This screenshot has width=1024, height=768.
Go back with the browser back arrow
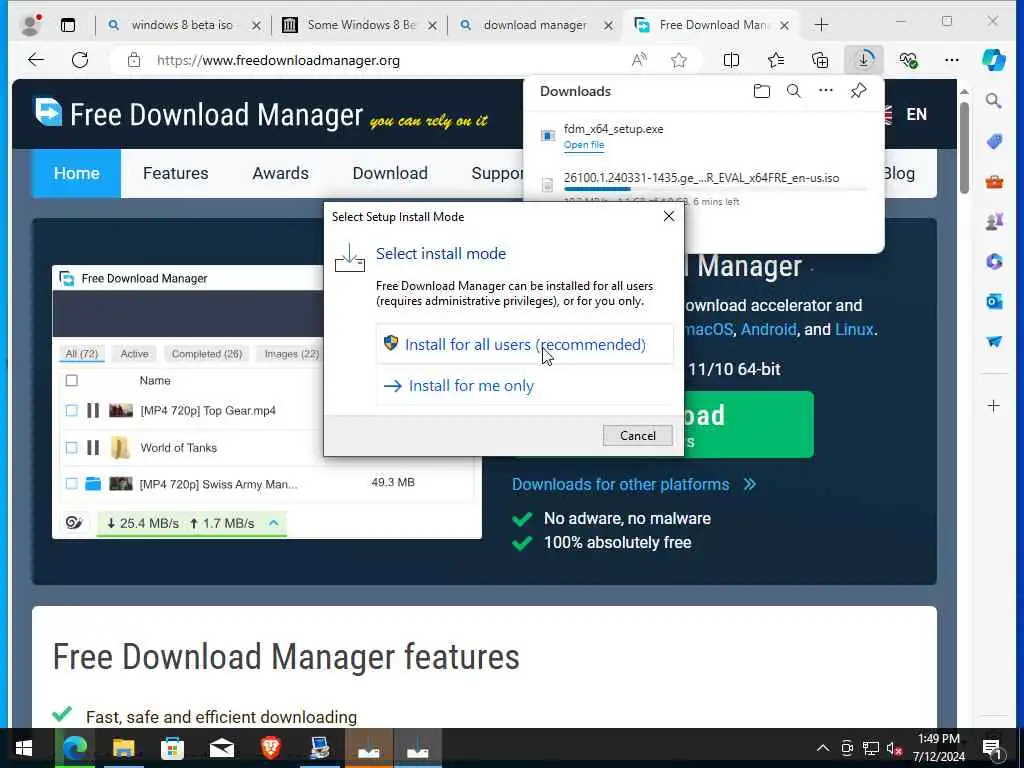(x=36, y=60)
